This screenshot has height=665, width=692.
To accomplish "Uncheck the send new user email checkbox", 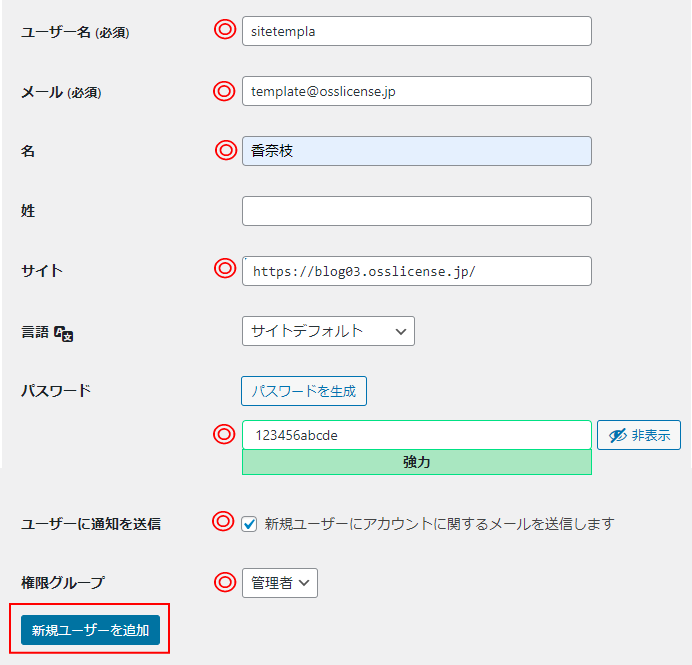I will [250, 523].
